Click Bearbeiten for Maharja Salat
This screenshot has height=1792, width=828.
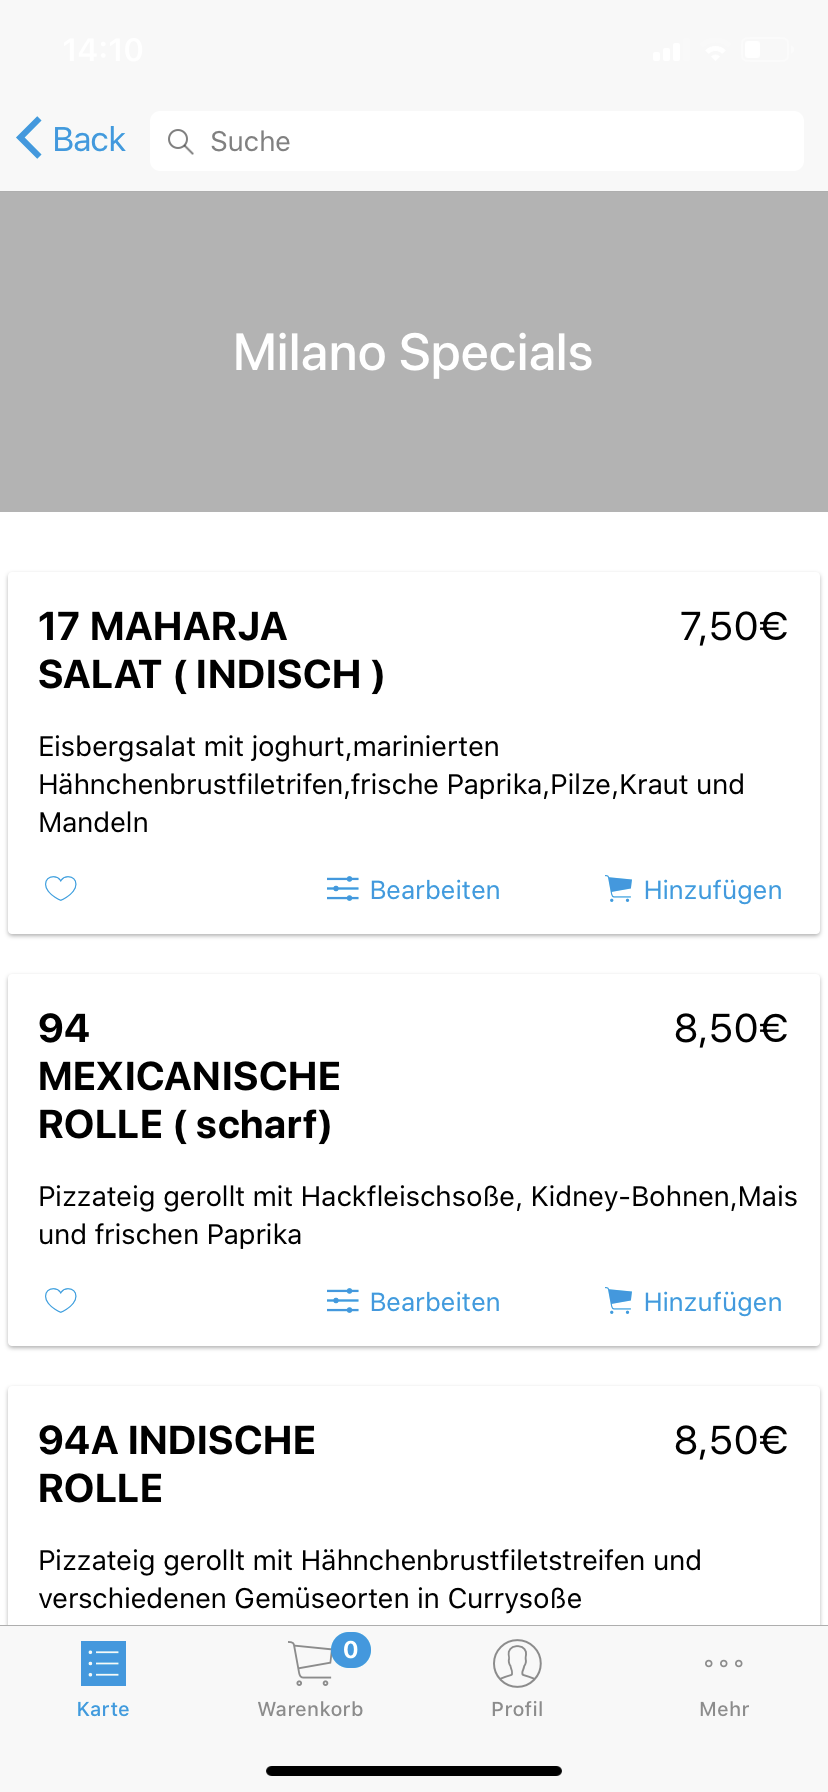(435, 890)
